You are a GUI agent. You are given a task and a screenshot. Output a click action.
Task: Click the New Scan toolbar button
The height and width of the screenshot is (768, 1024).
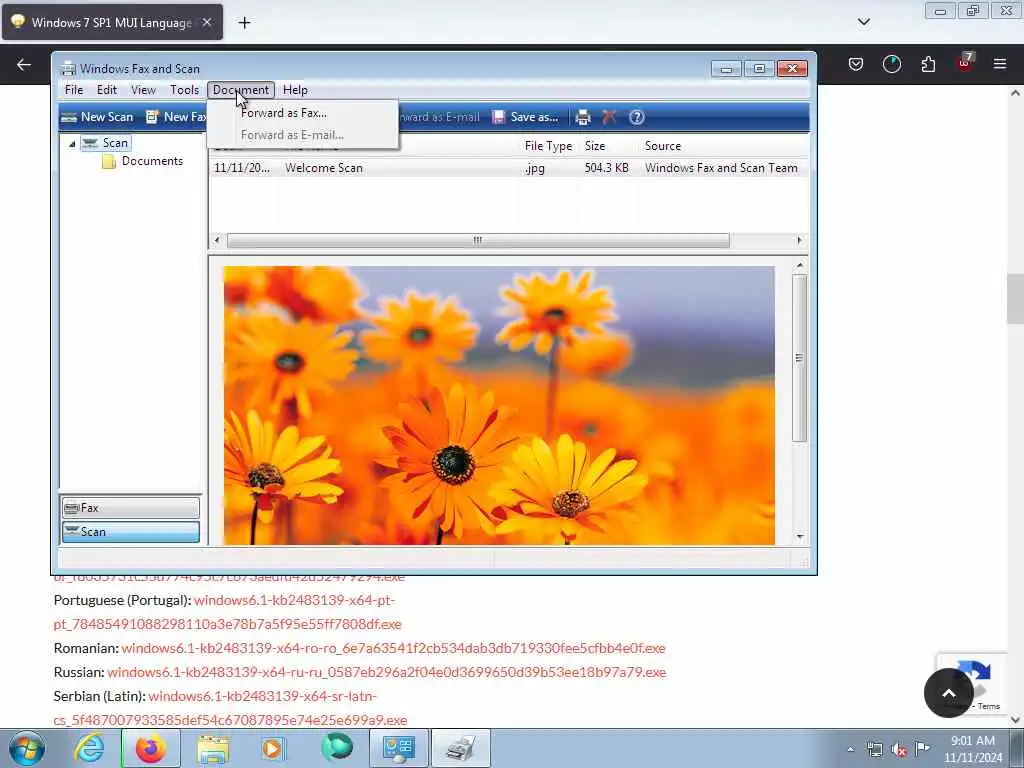[97, 117]
